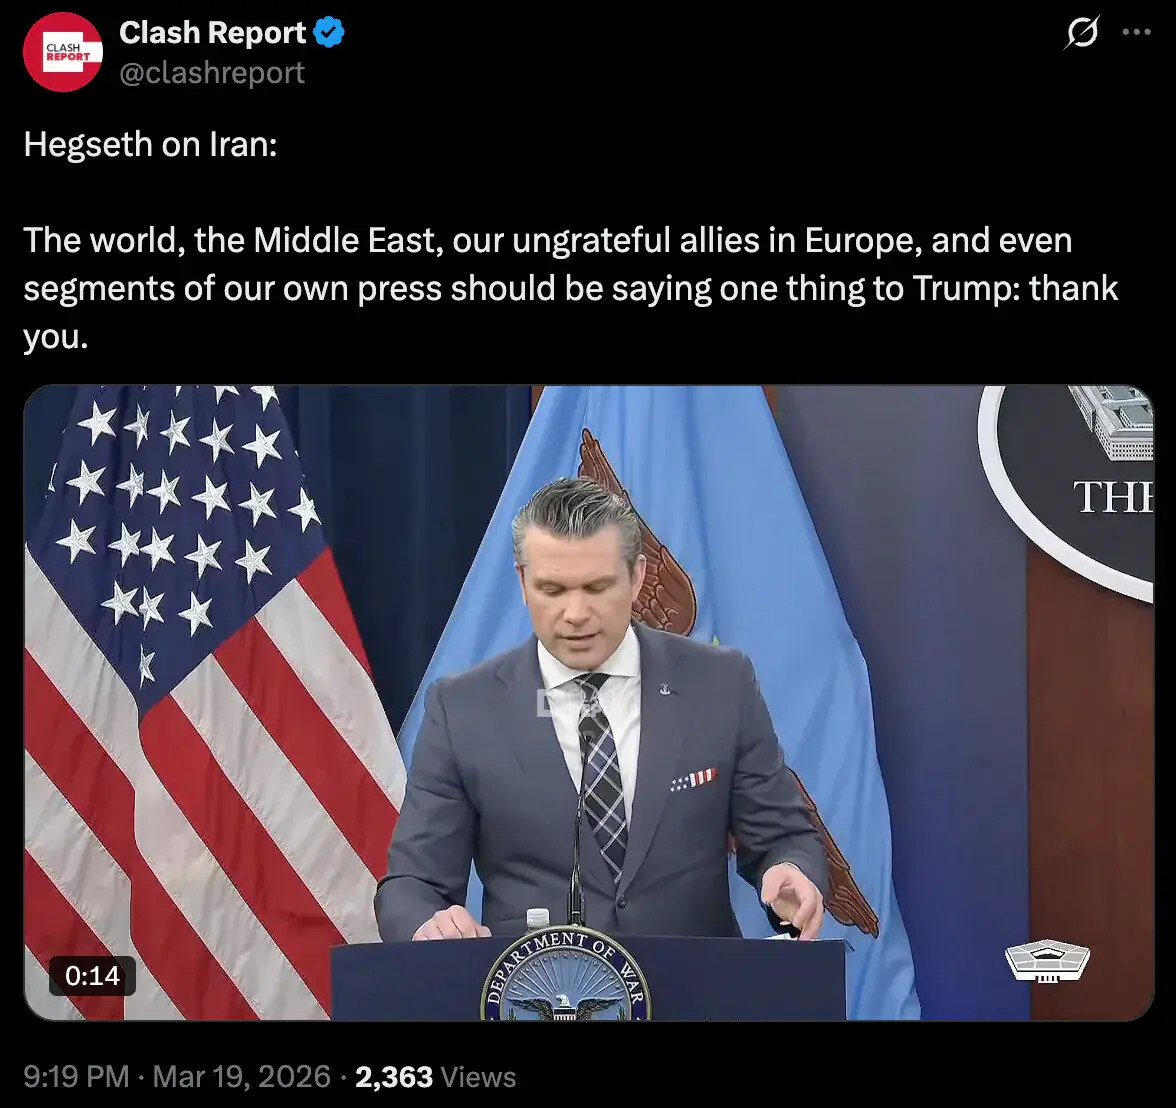
Task: Expand the three-dot more options menu
Action: 1136,32
